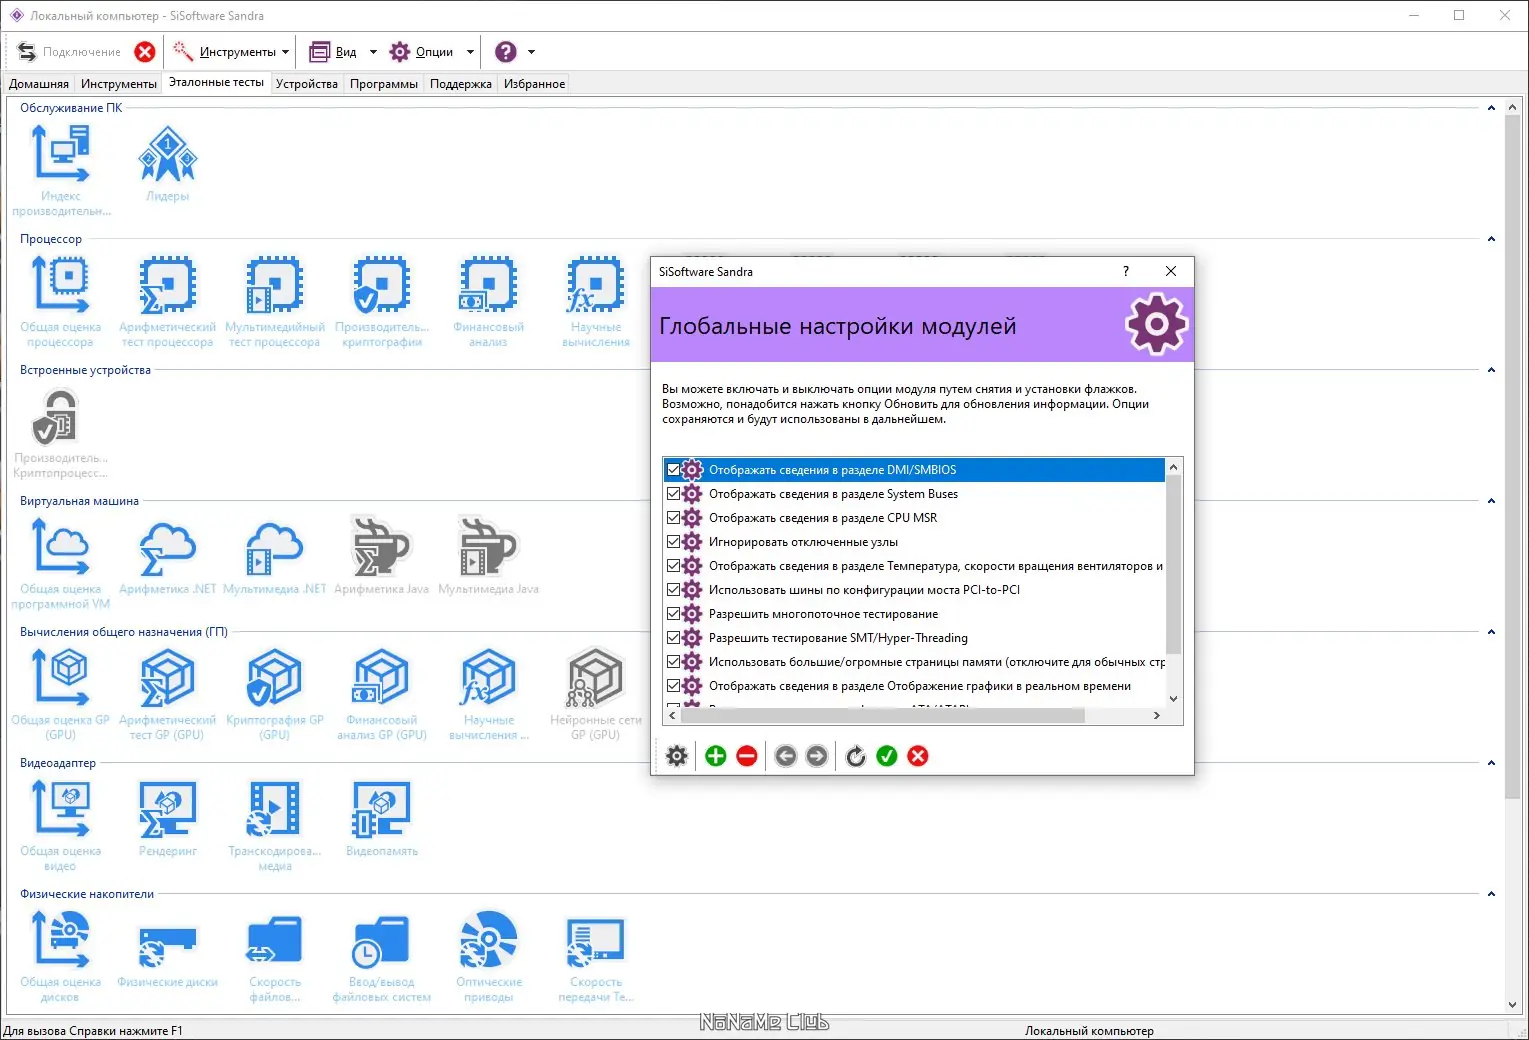Screen dimensions: 1529x1040
Task: Open Общая оценка дисков benchmark icon
Action: point(61,940)
